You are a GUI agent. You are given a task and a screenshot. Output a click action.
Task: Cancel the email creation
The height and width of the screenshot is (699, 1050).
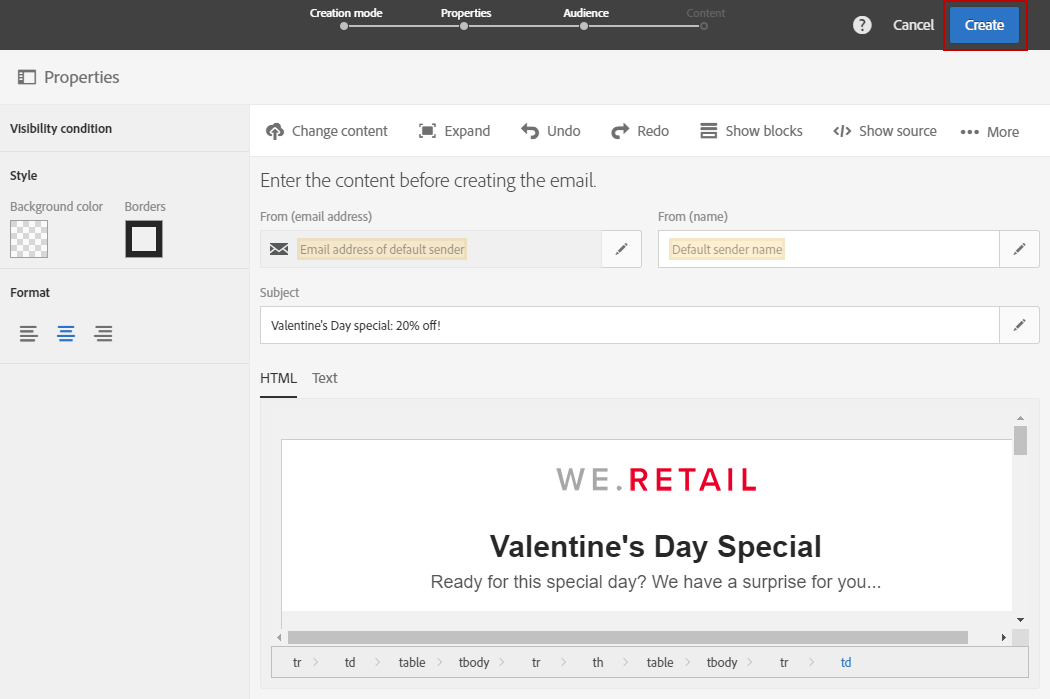(913, 25)
